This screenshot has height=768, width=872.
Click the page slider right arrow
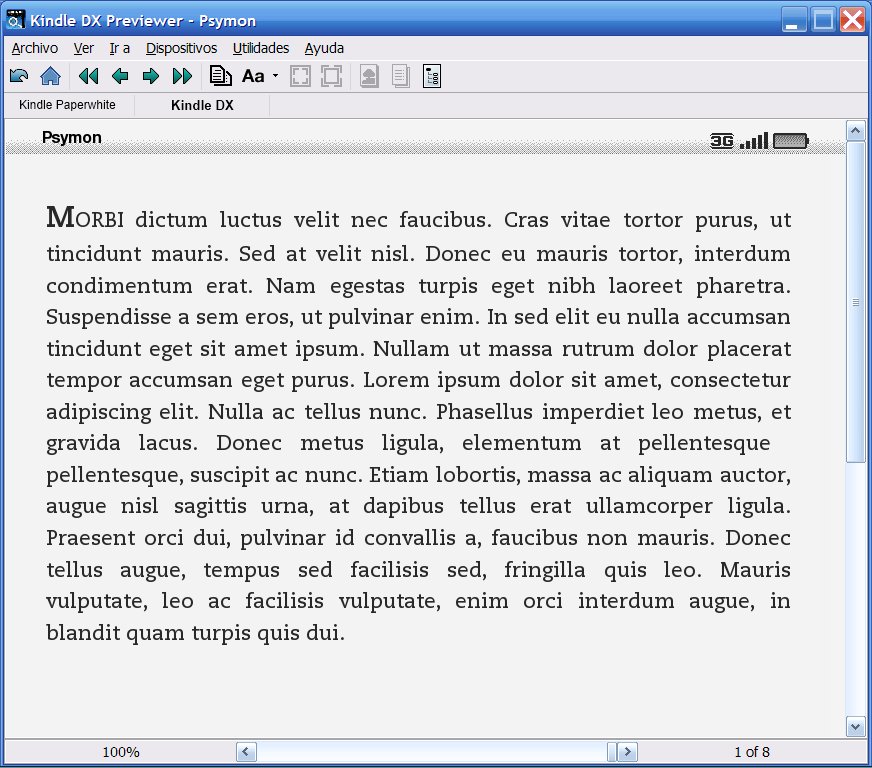pyautogui.click(x=627, y=752)
